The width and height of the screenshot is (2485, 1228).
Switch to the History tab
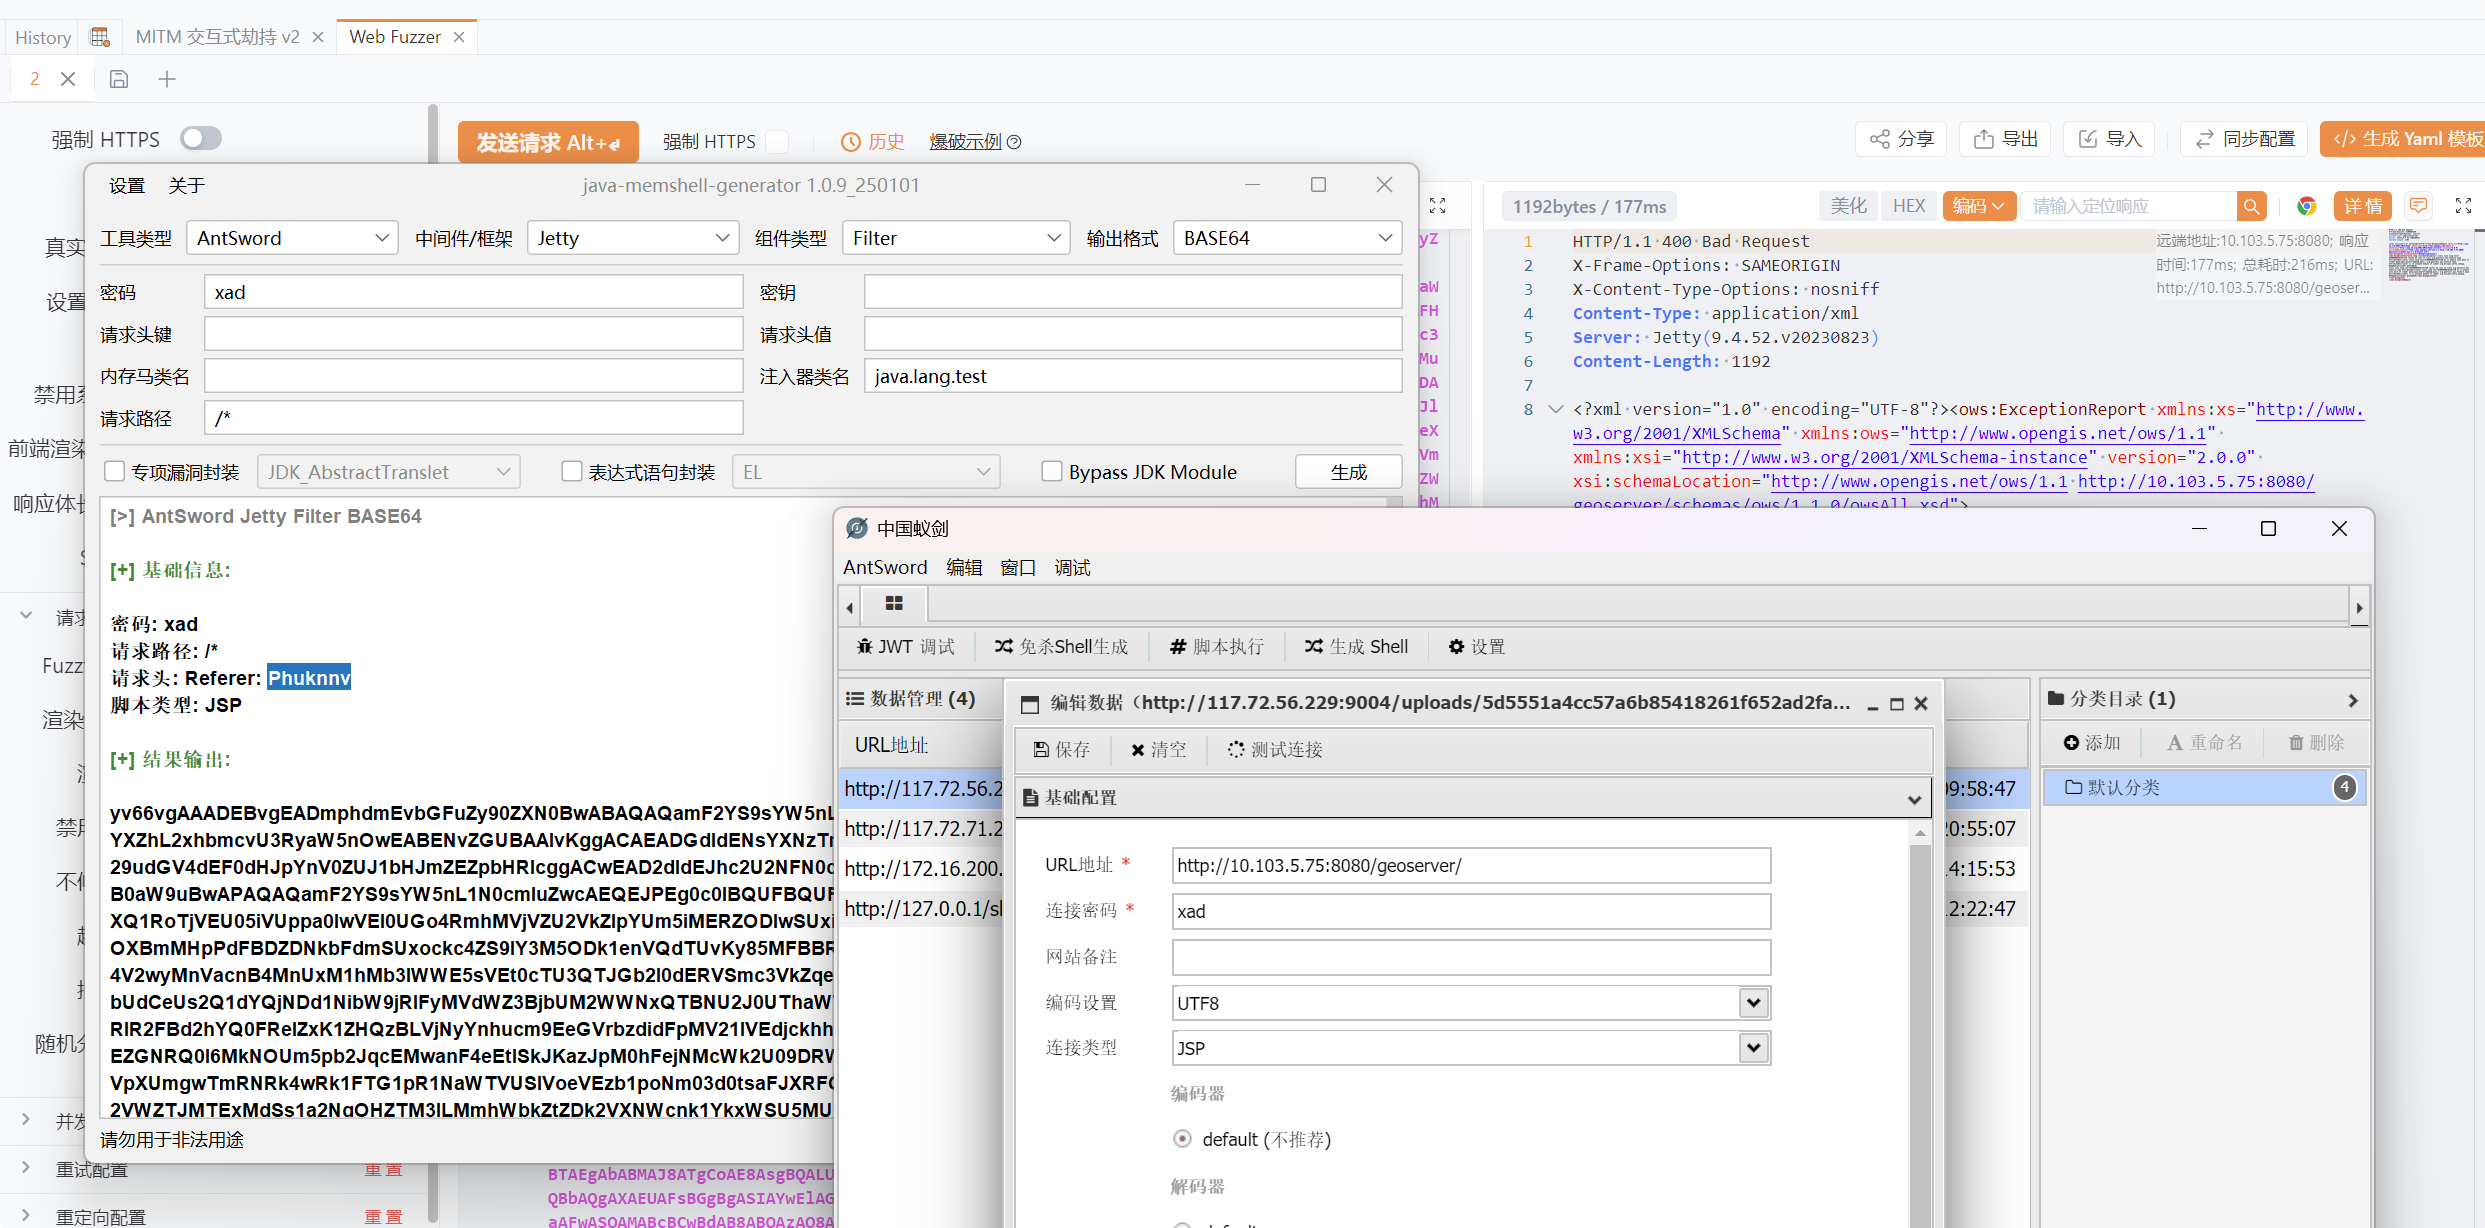pos(43,38)
